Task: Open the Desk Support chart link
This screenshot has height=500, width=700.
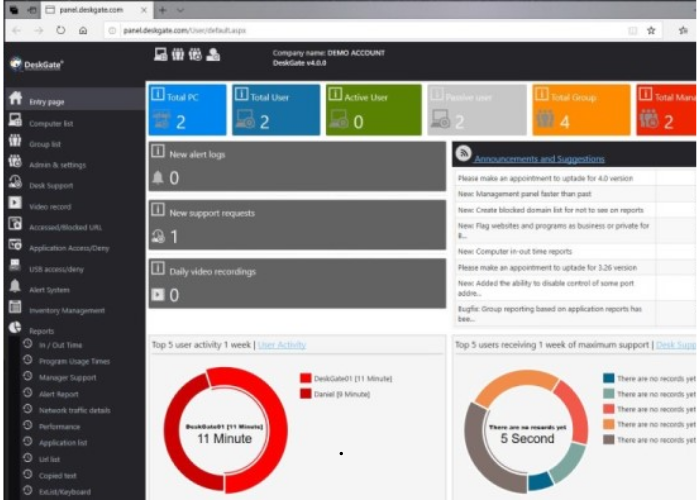Action: pyautogui.click(x=676, y=345)
